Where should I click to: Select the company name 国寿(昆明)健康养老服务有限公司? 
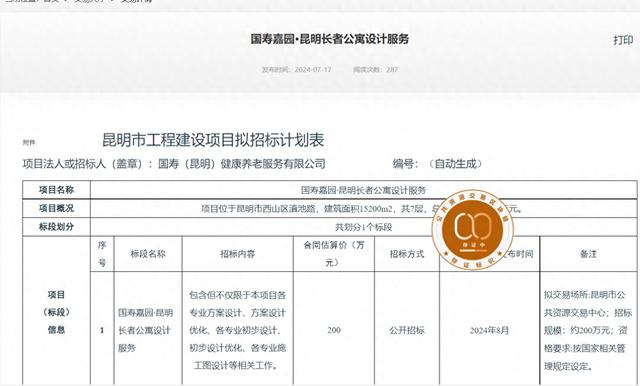click(242, 164)
